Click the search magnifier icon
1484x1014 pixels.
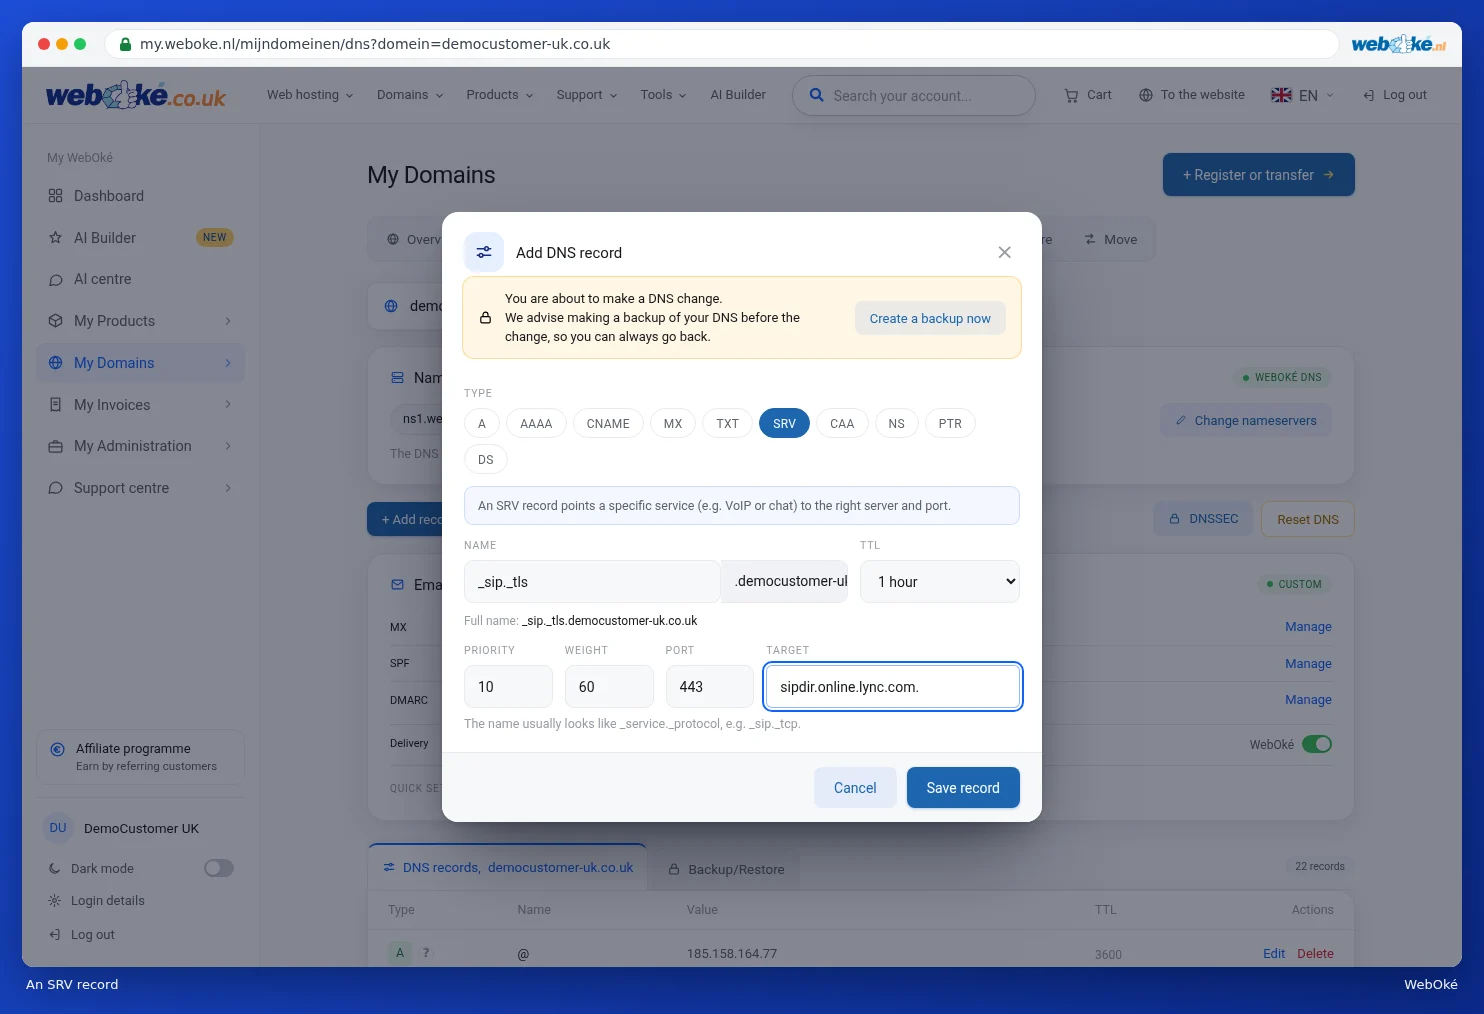817,95
